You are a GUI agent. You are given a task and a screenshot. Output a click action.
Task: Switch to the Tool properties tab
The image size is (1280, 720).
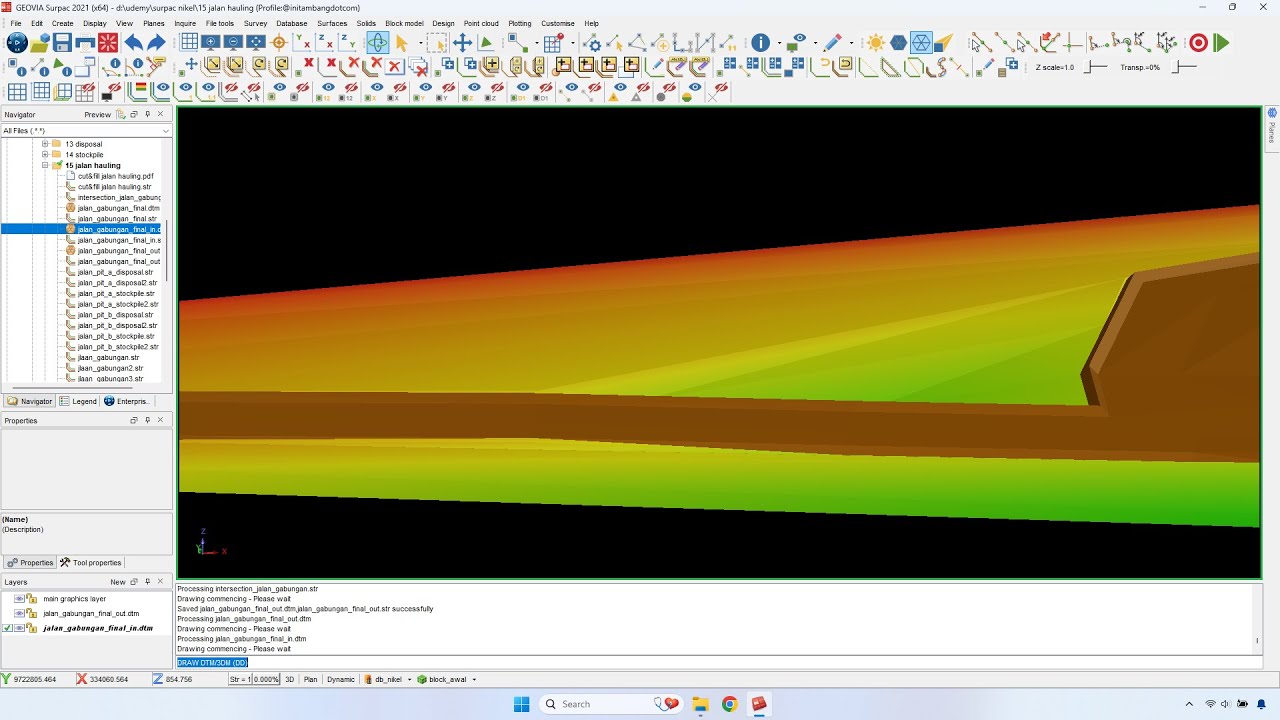pos(90,563)
